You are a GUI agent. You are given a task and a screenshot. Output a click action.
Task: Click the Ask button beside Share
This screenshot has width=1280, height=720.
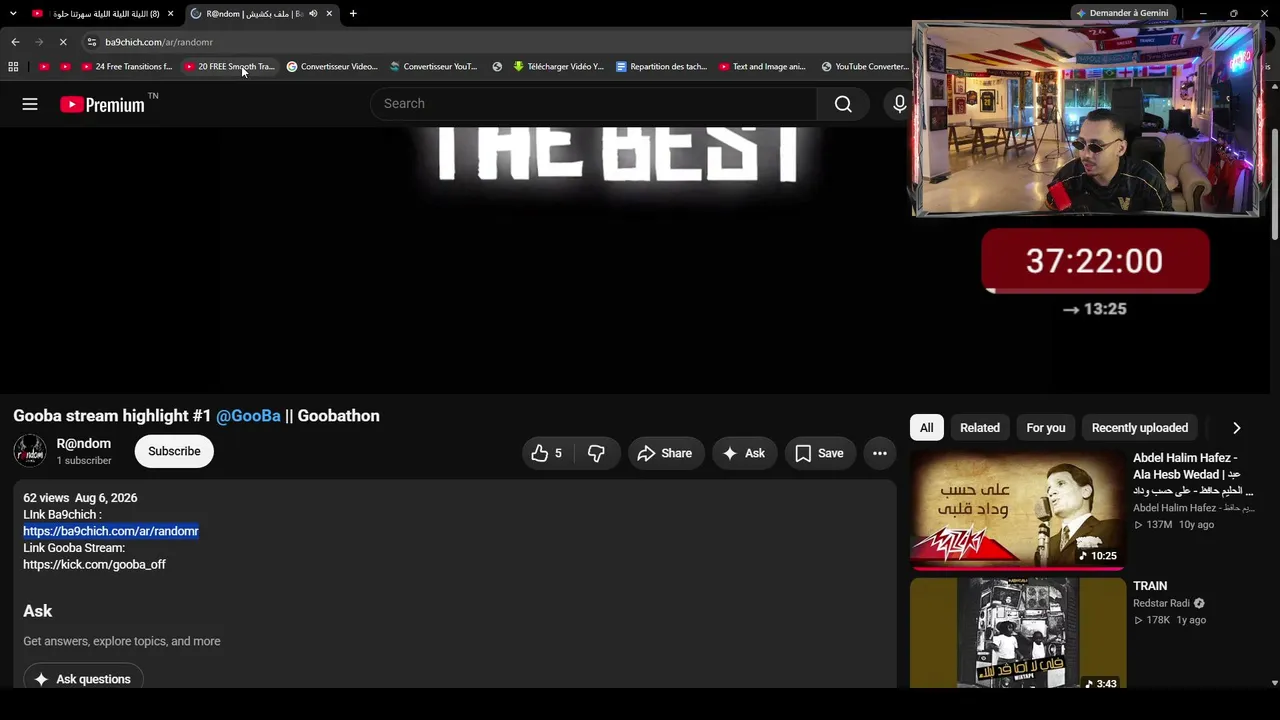[x=744, y=453]
